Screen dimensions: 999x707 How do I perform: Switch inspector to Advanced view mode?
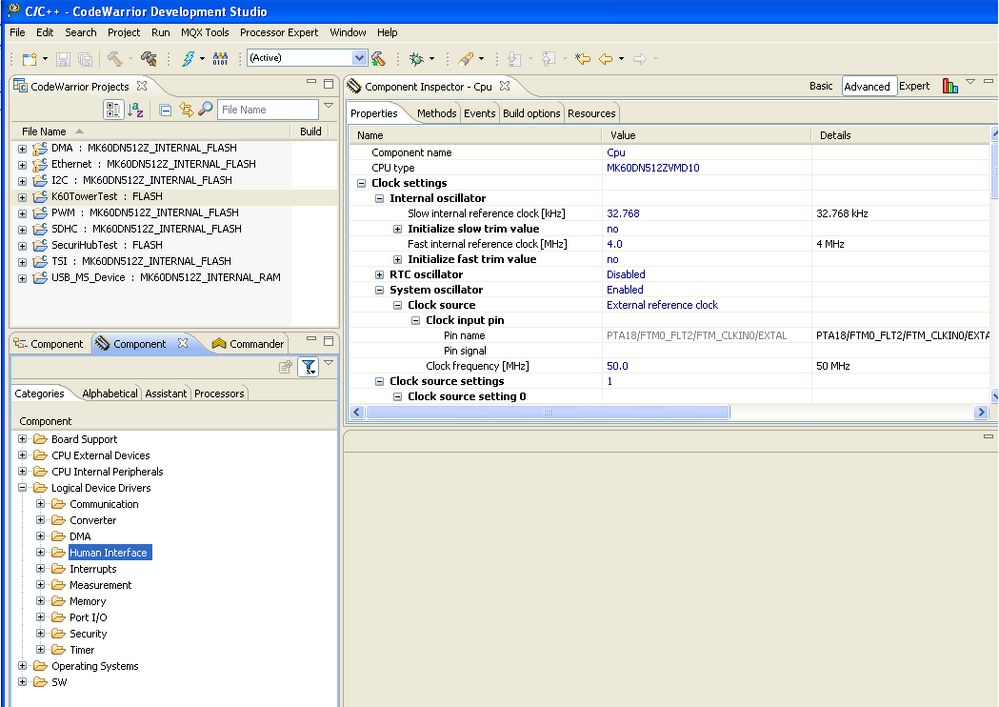[x=867, y=86]
